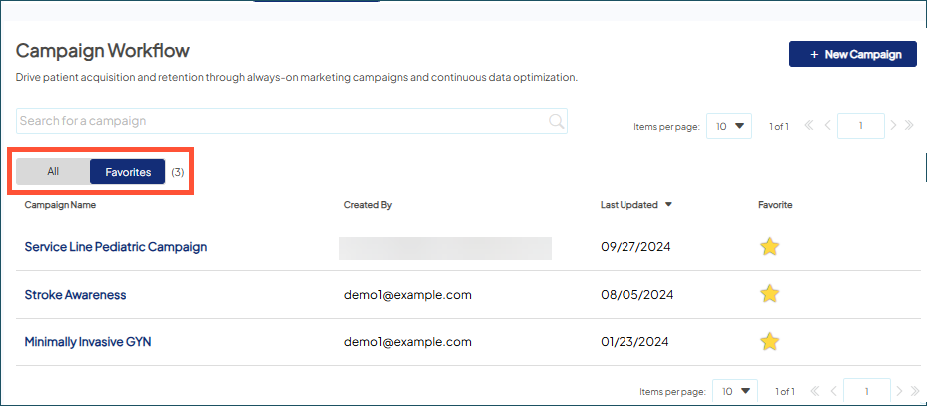The image size is (927, 406).
Task: Go to first page using the upper pager
Action: tap(809, 126)
